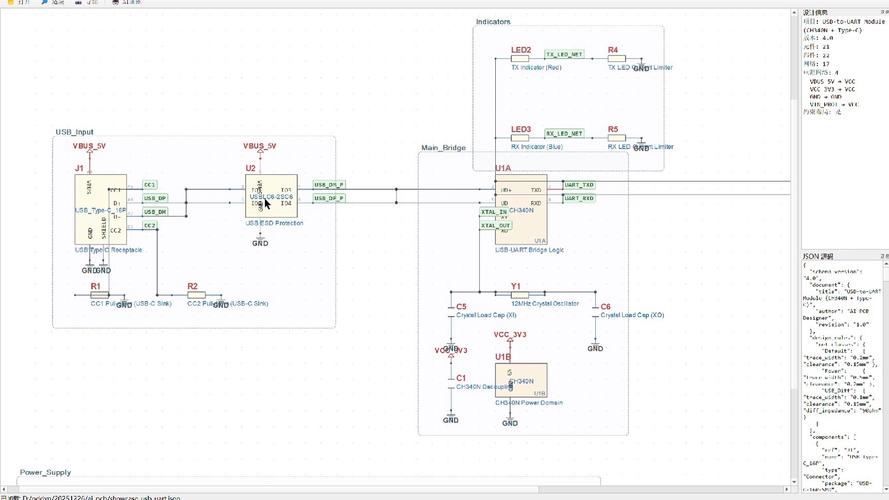
Task: Select the C5 crystal load capacitor symbol
Action: (x=451, y=312)
